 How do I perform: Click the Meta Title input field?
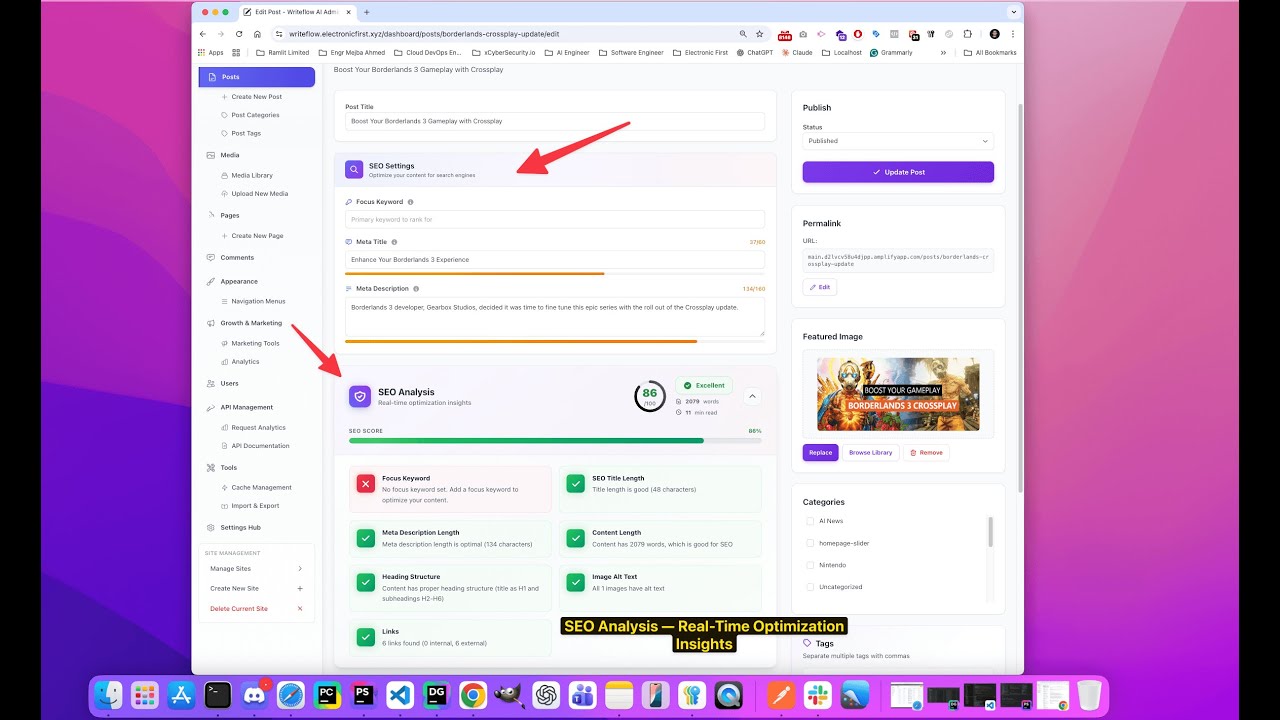(x=555, y=259)
